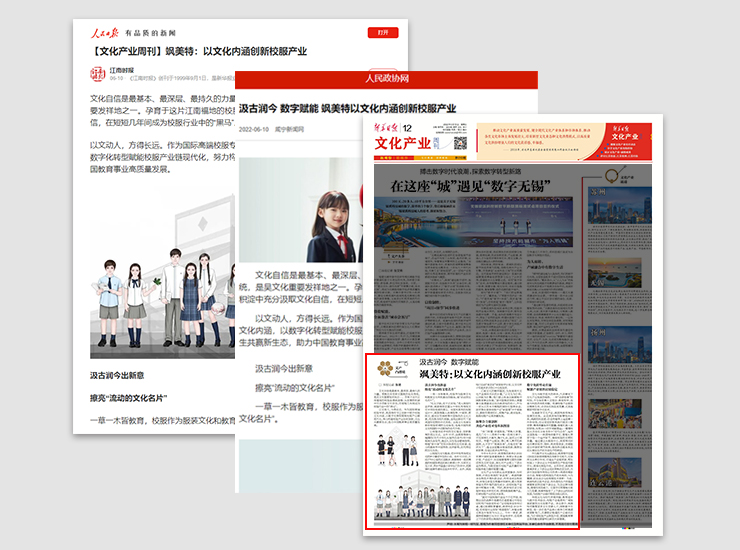Click the red 人民日报 logo
The width and height of the screenshot is (740, 550).
tap(105, 33)
